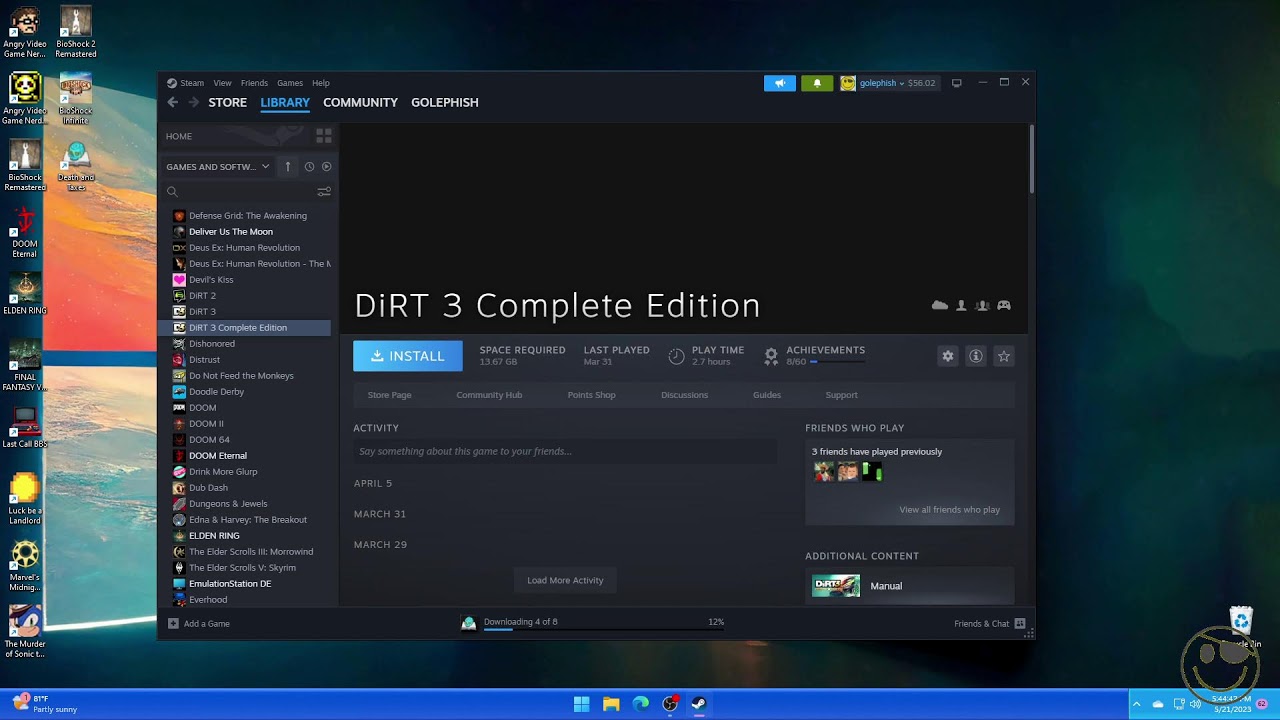Open the Friends & Chat icon
This screenshot has height=720, width=1280.
[x=1020, y=623]
